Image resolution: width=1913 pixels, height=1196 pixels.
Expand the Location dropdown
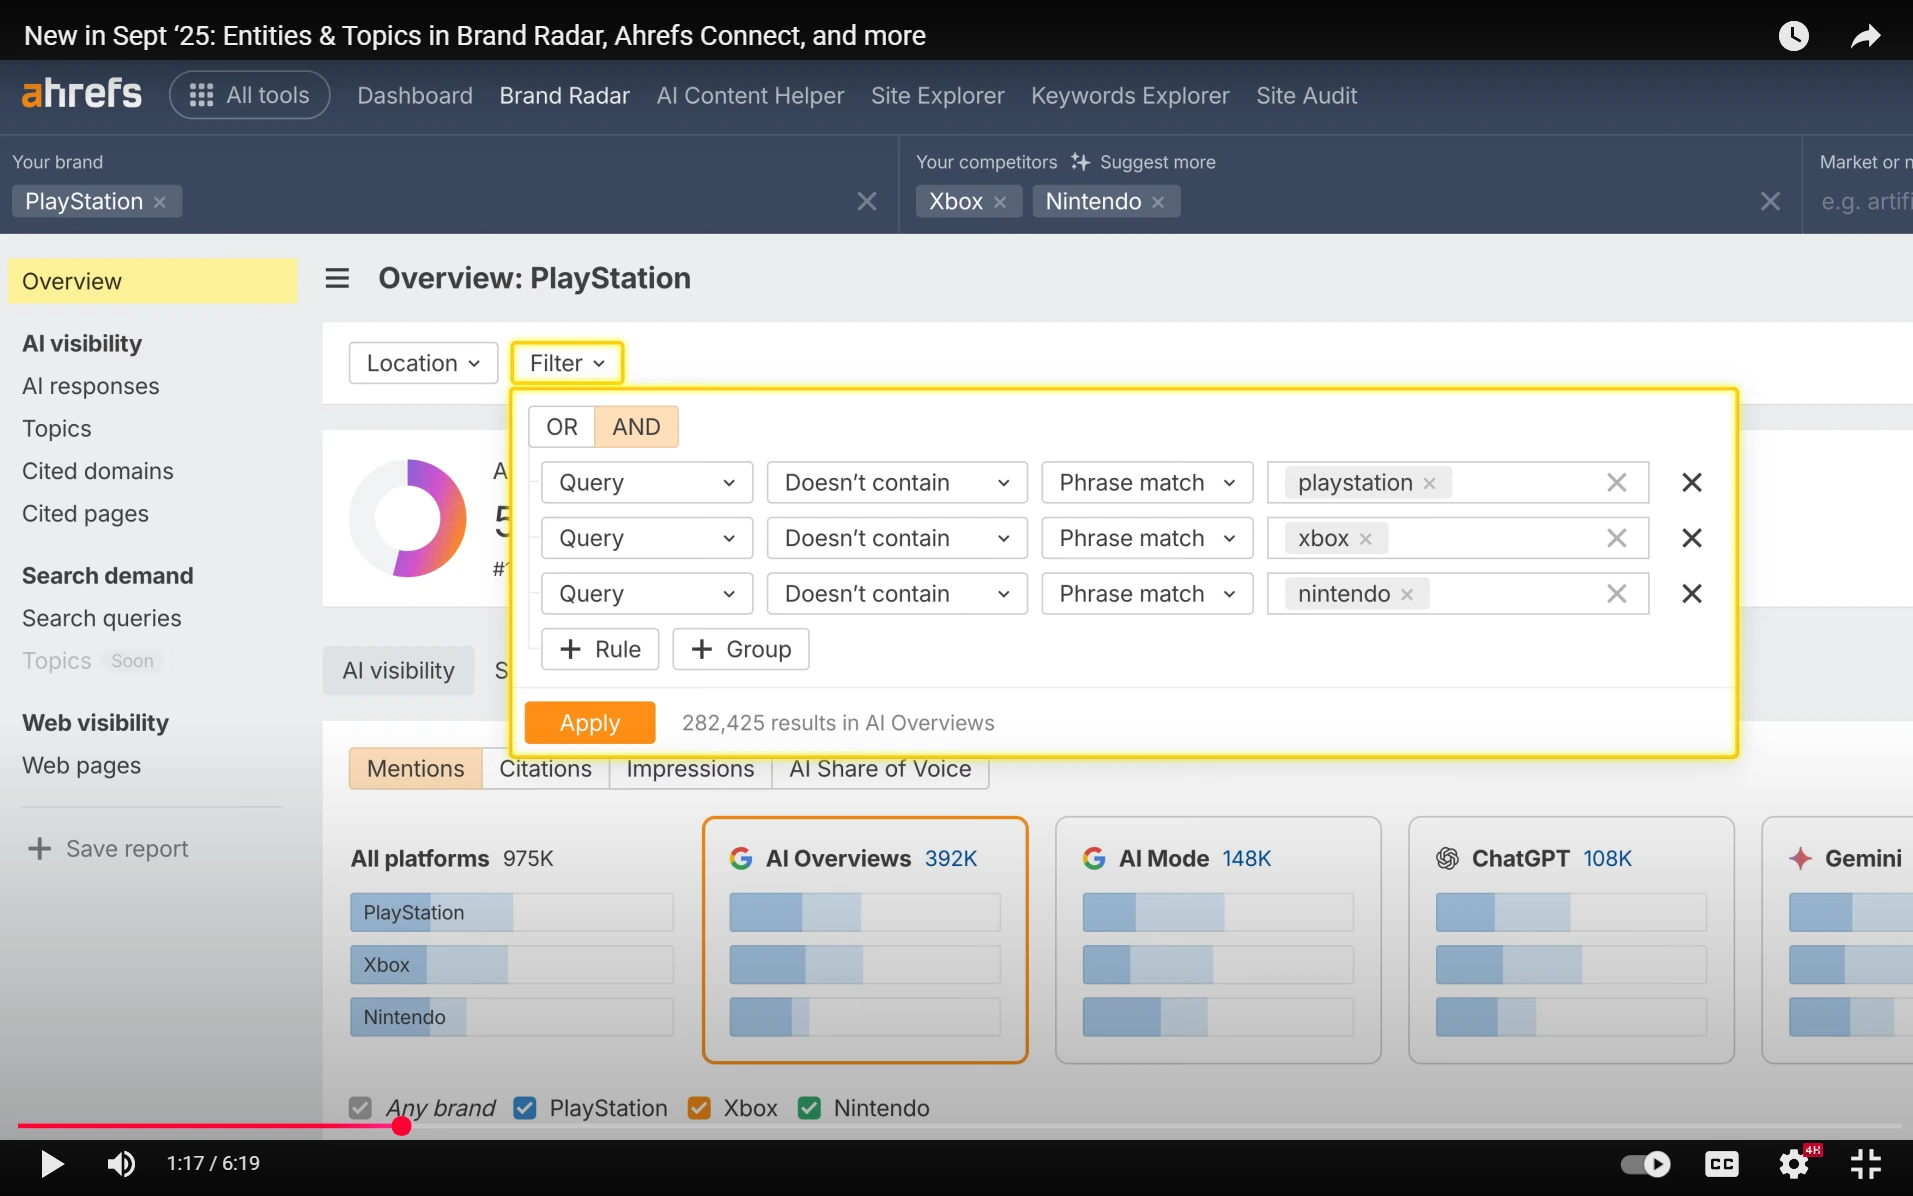point(423,363)
